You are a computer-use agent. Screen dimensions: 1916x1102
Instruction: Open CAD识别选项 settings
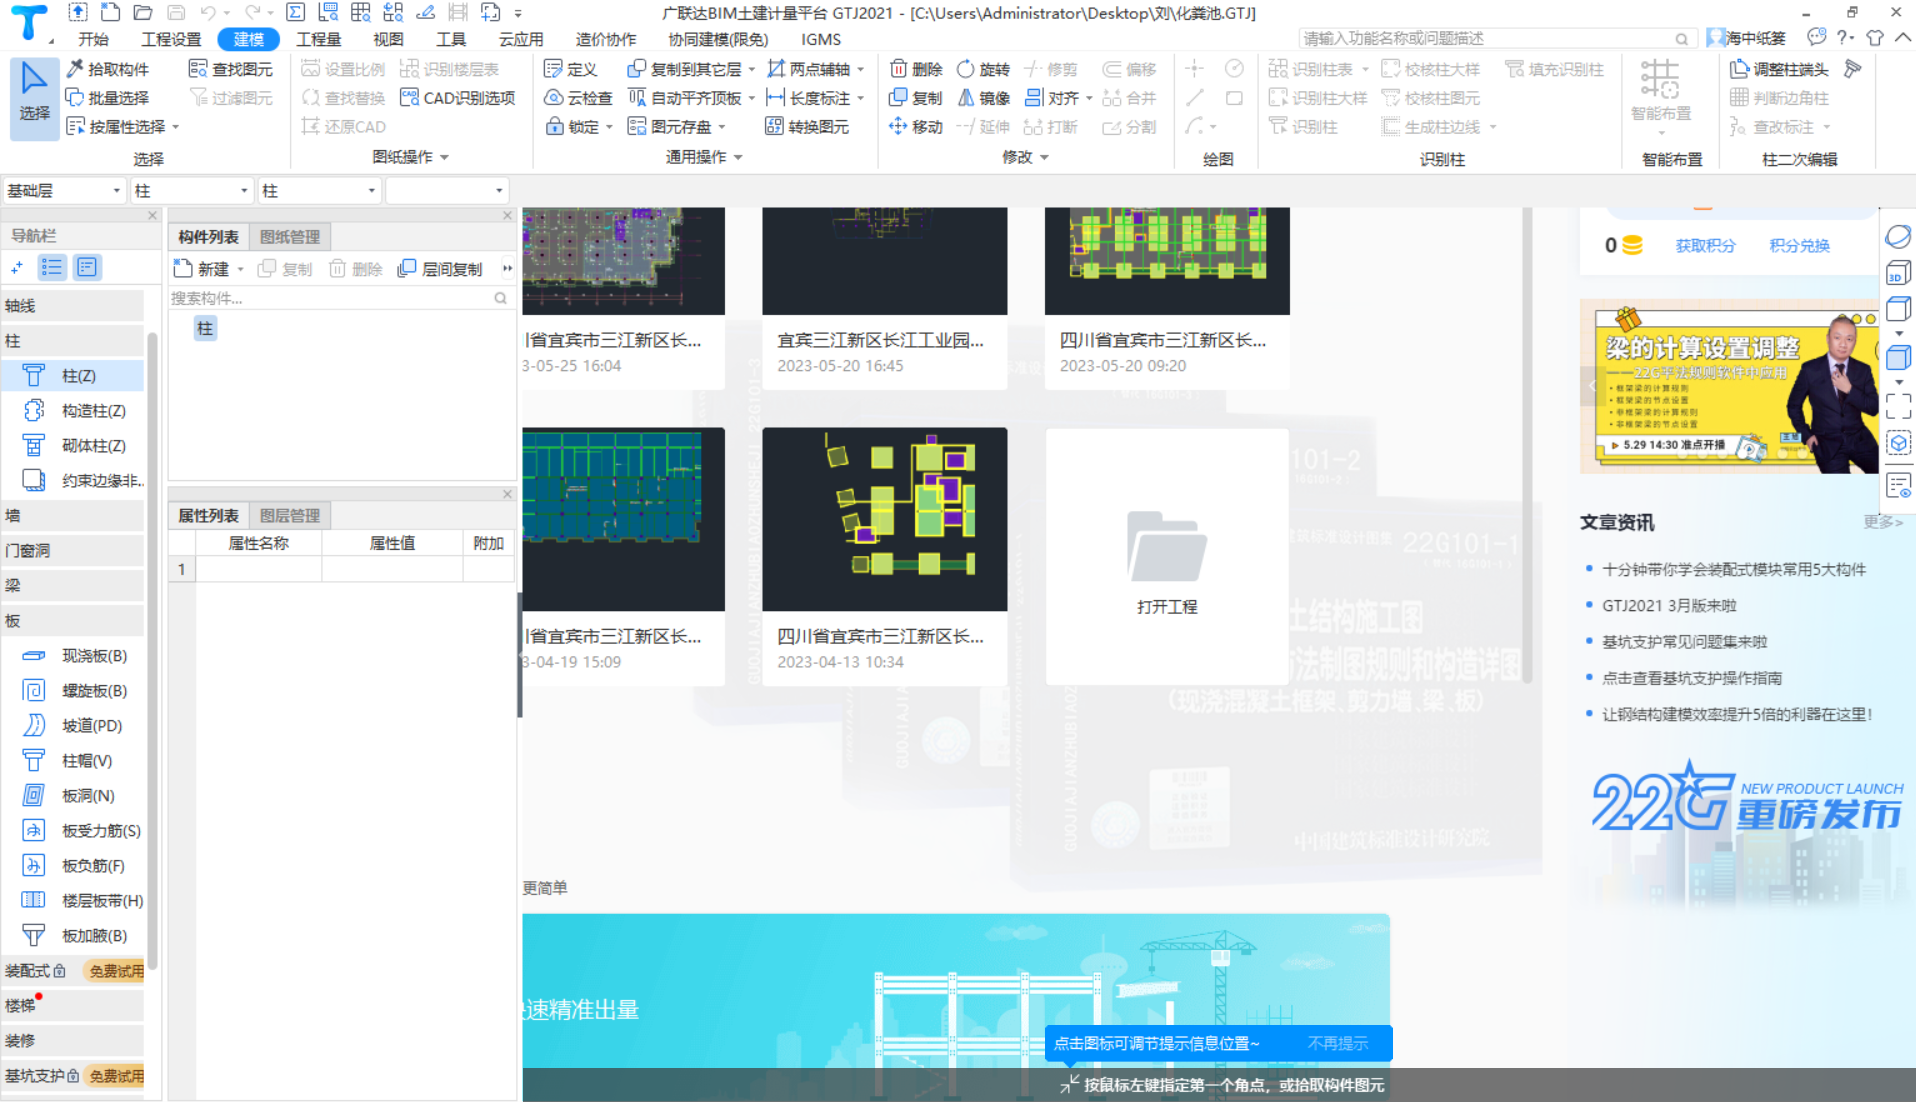(x=457, y=98)
